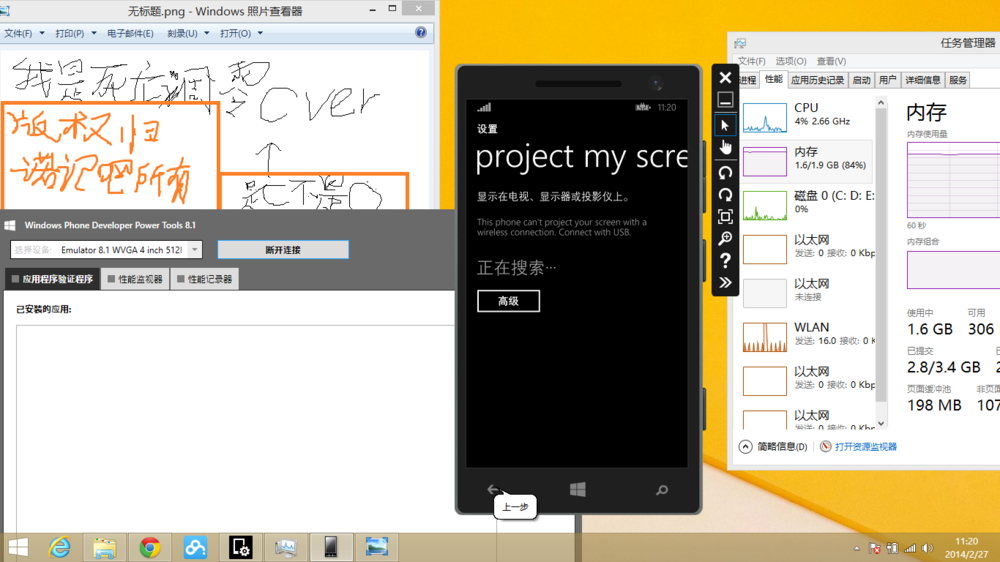Click 电子邮件(E) in Photo Viewer
Image resolution: width=1000 pixels, height=562 pixels.
coord(130,33)
